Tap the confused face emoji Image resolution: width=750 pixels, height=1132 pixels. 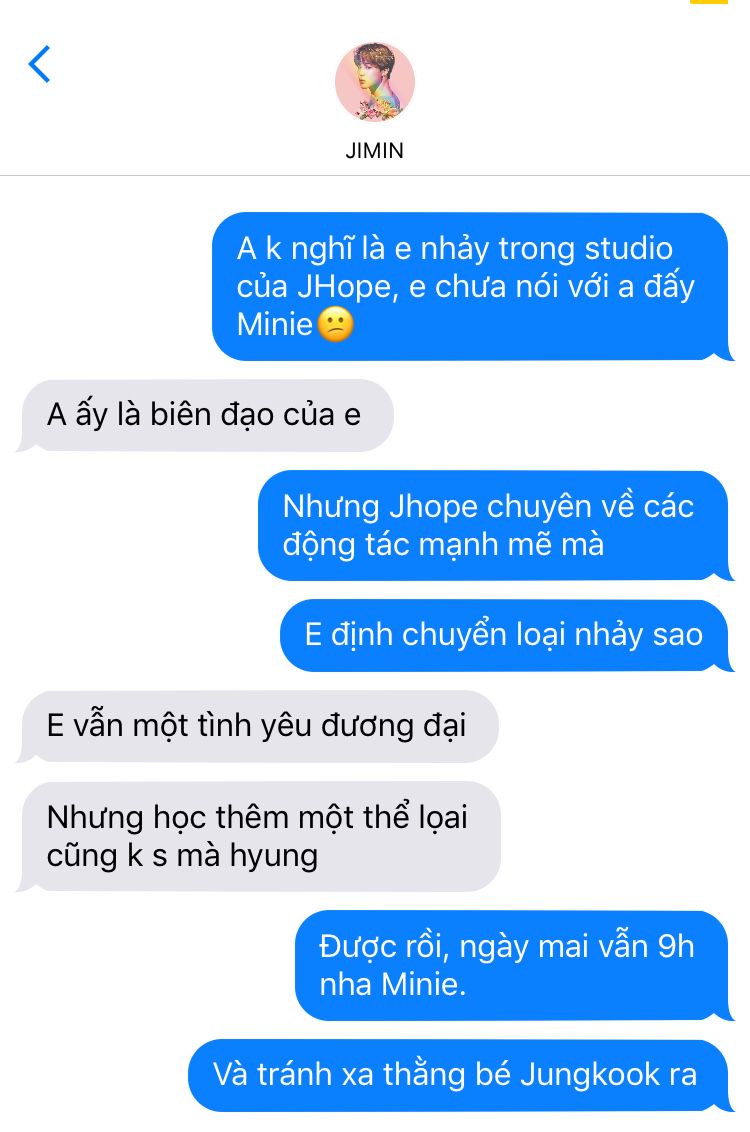(336, 325)
